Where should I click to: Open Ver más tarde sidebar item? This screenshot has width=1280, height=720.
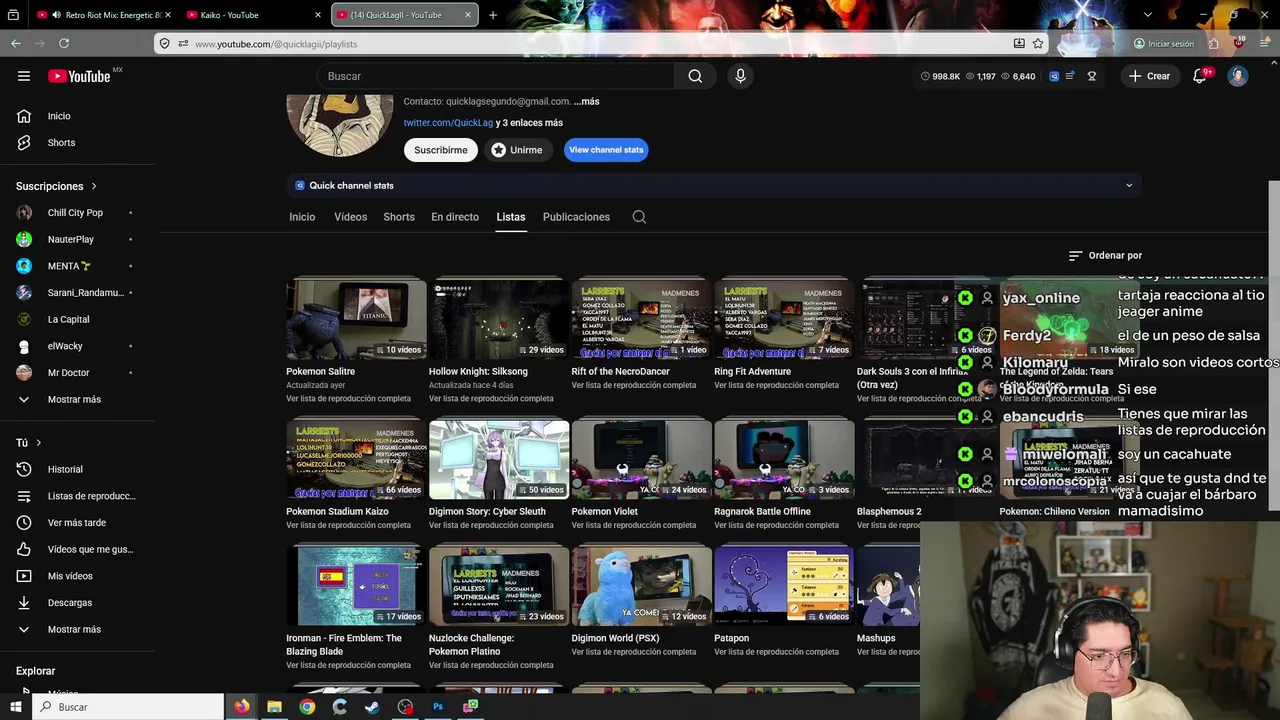coord(77,522)
